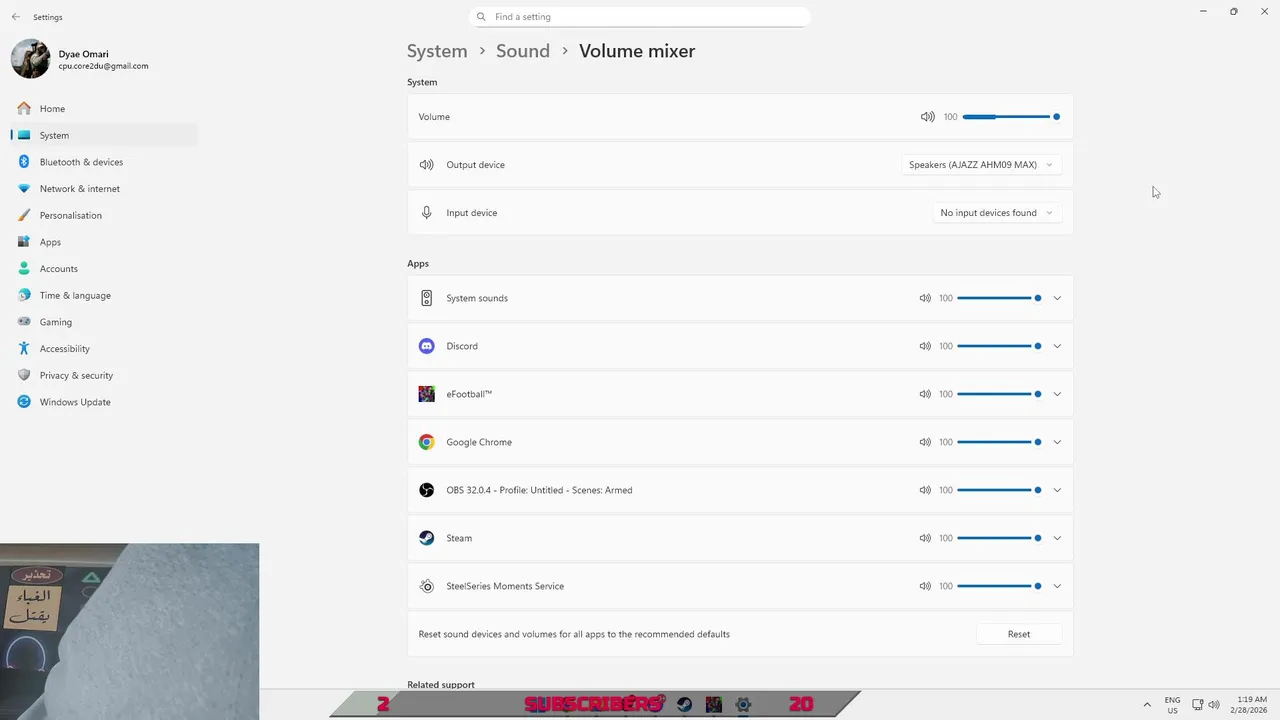Mute SteelSeries Moments Service speaker icon
Screen dimensions: 1280x720
(x=925, y=586)
